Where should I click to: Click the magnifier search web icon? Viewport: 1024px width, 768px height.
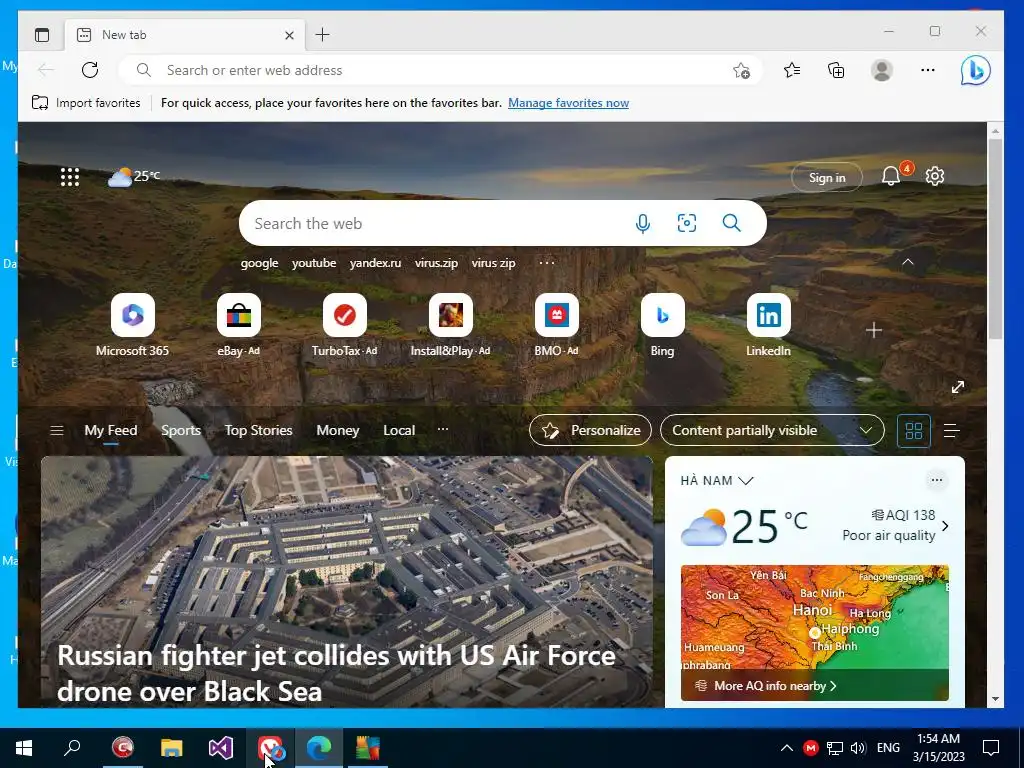pyautogui.click(x=731, y=223)
